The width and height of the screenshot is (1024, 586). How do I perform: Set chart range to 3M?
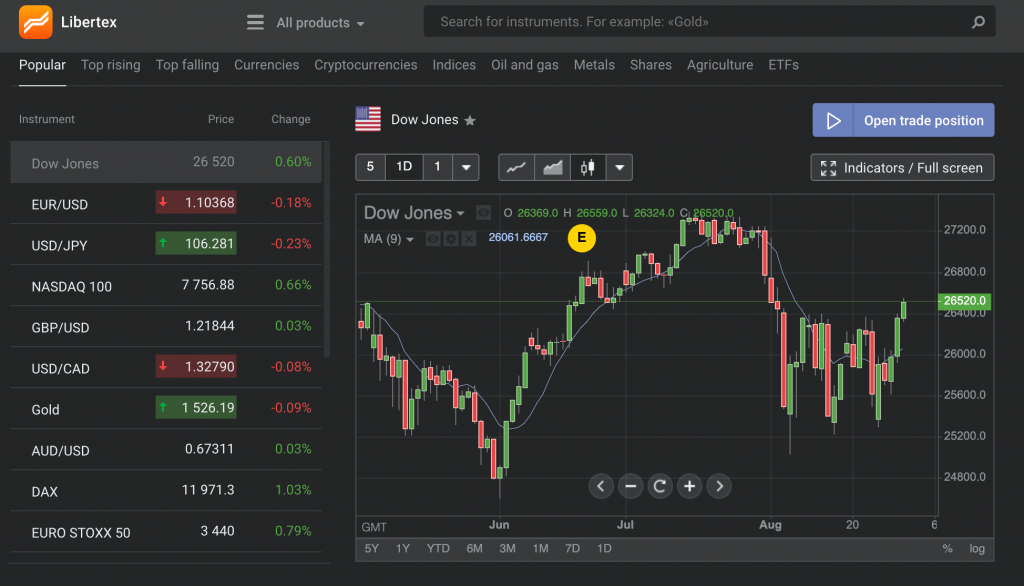(x=507, y=549)
